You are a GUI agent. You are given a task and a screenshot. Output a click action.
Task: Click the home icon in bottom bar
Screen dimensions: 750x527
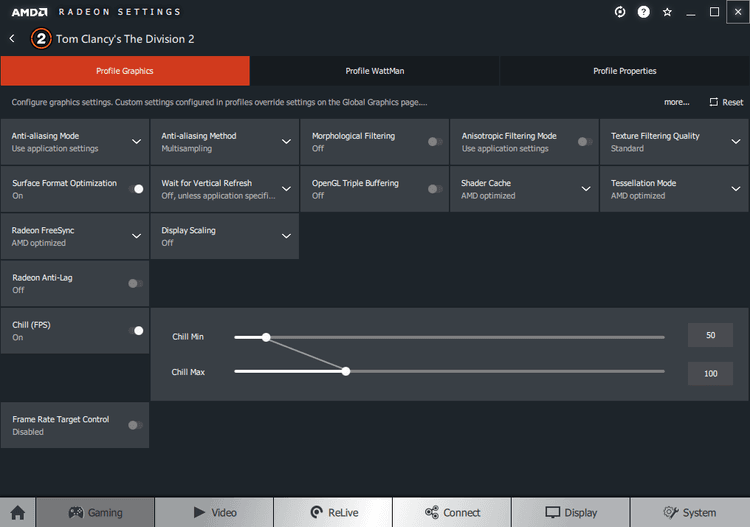click(18, 512)
